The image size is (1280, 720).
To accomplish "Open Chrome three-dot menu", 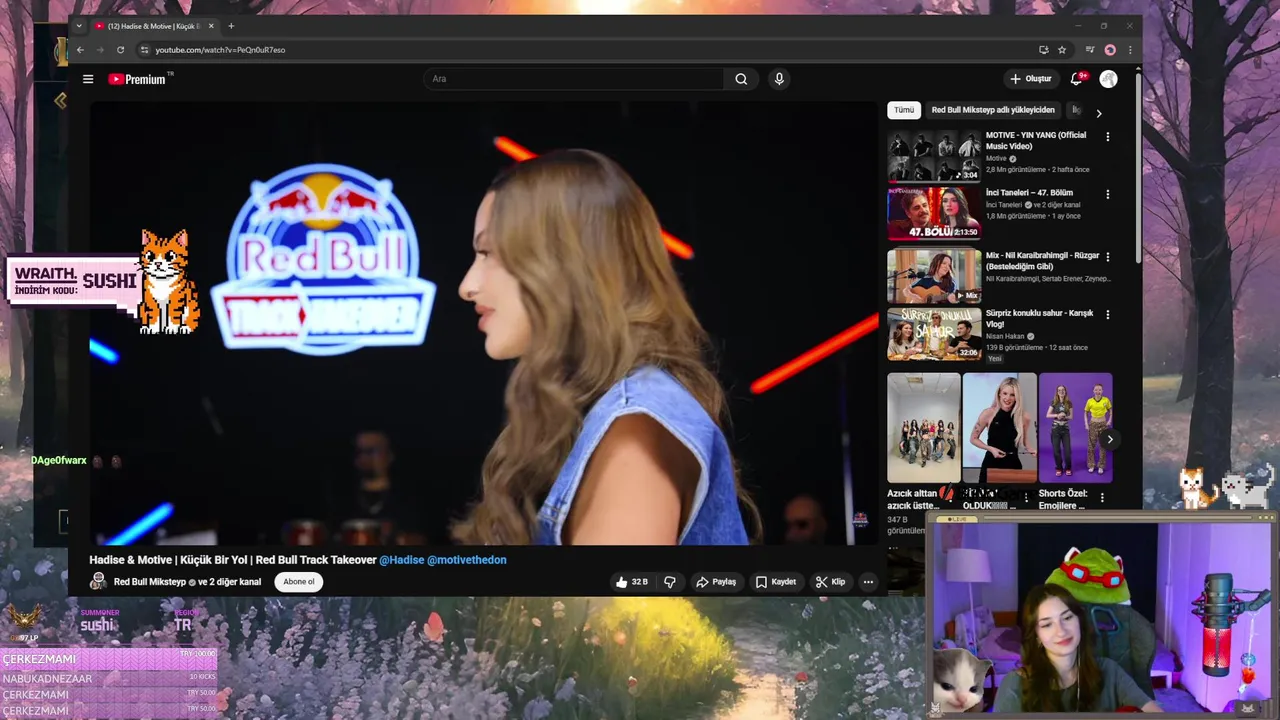I will [x=1130, y=50].
